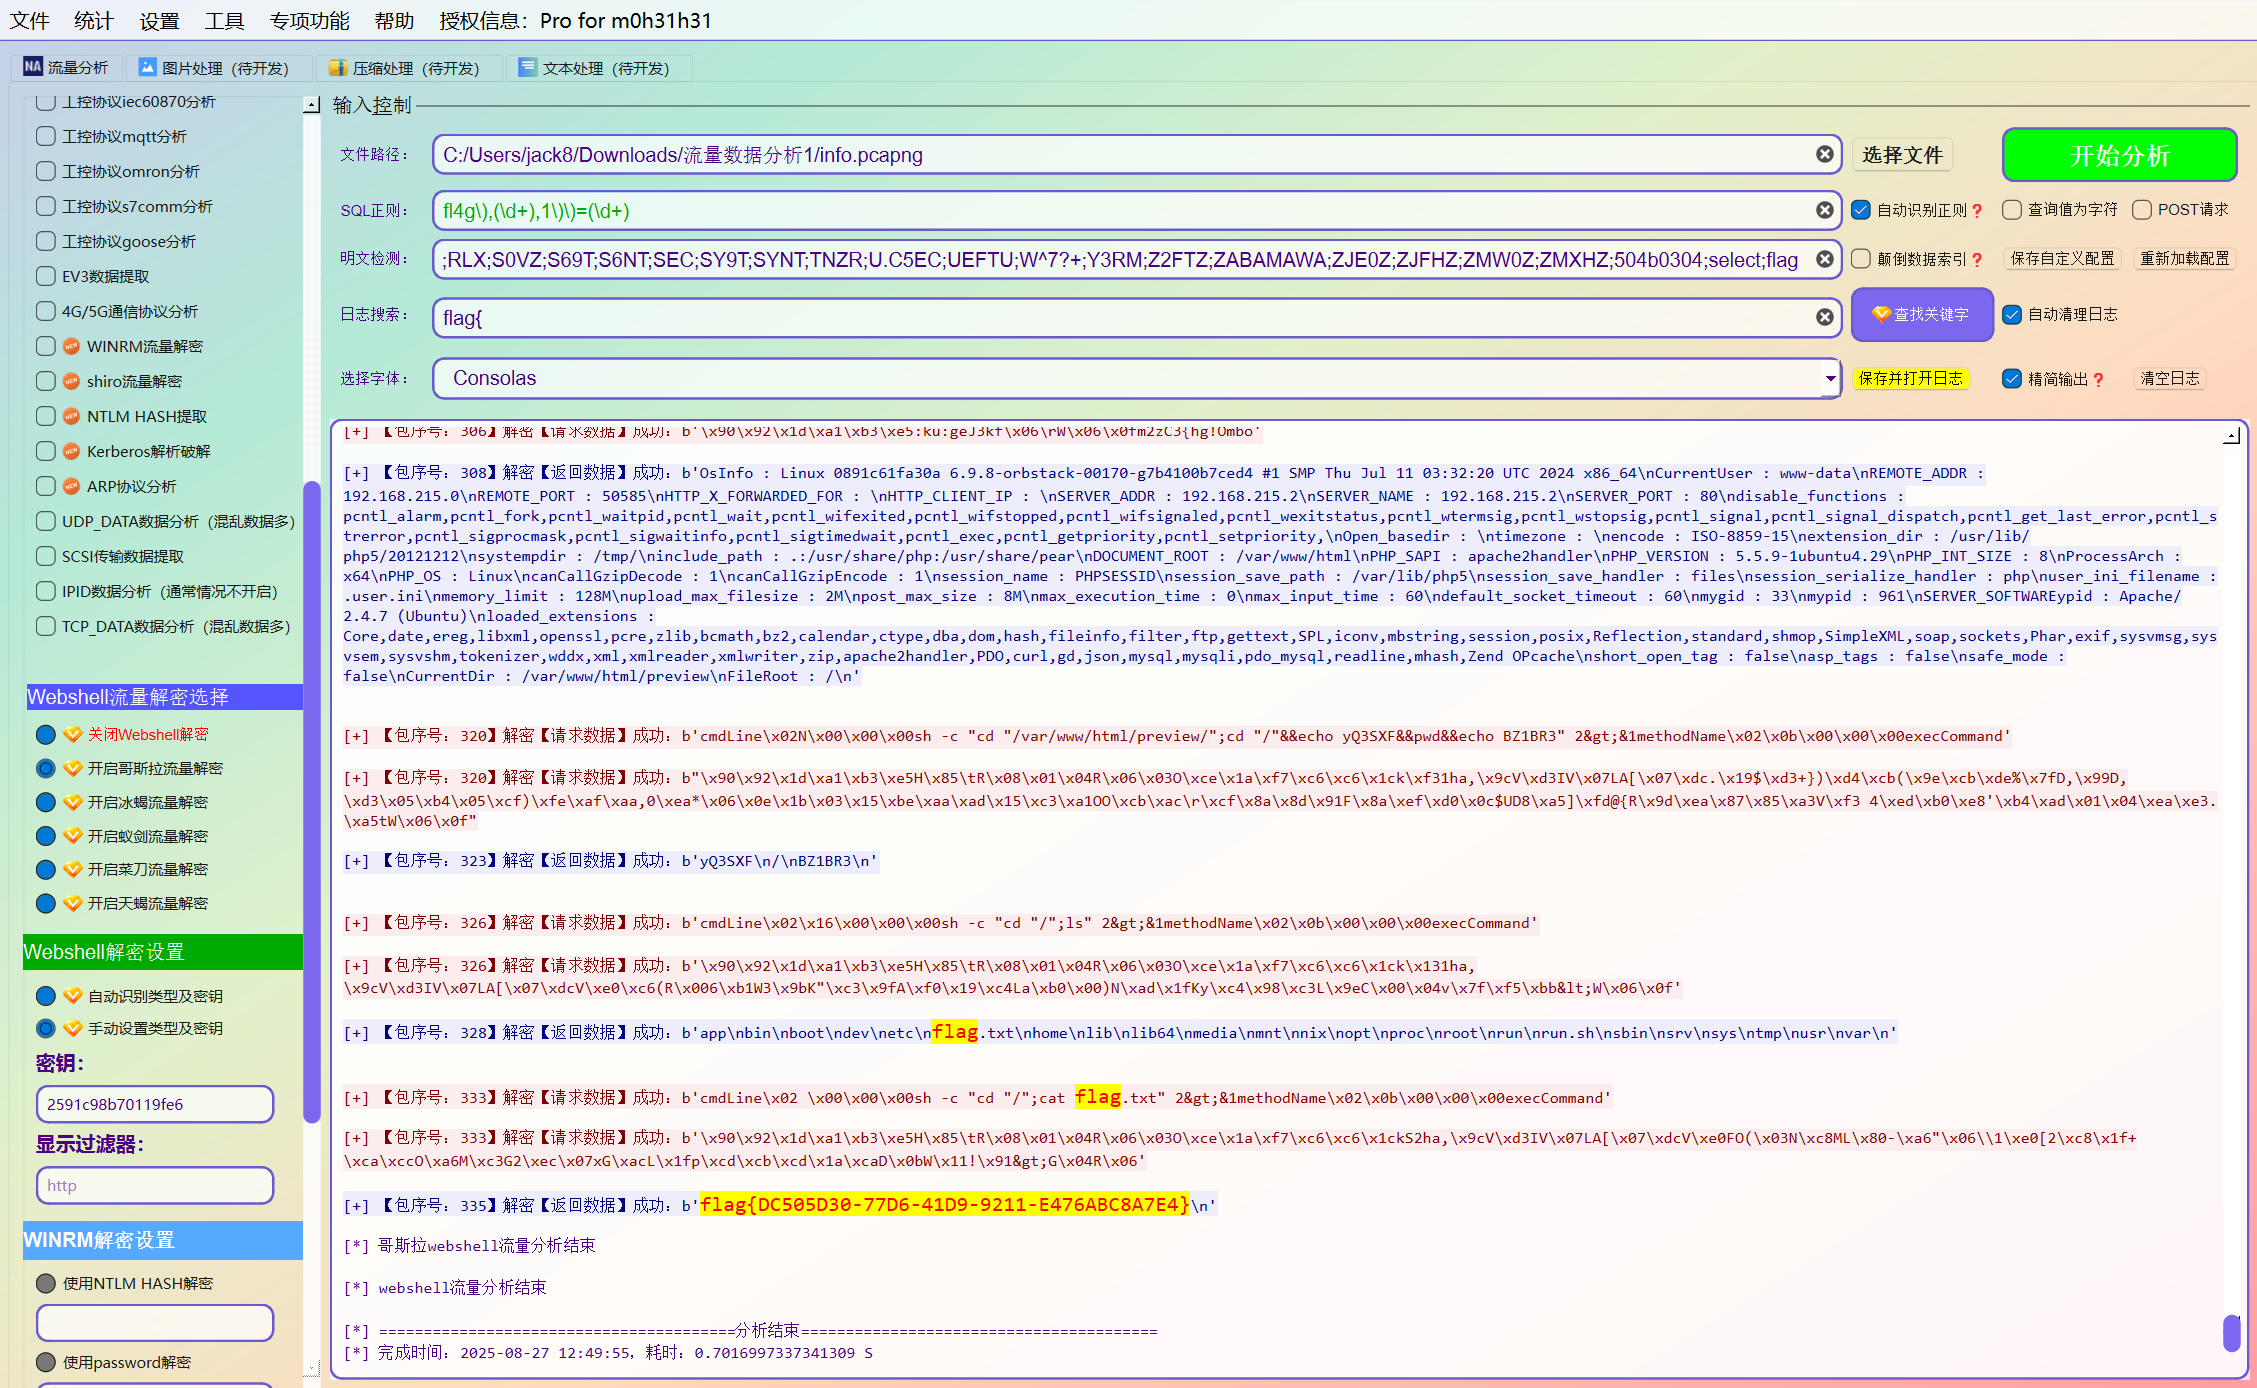Click 查找关键字 purple button
Viewport: 2257px width, 1388px height.
pyautogui.click(x=1922, y=314)
